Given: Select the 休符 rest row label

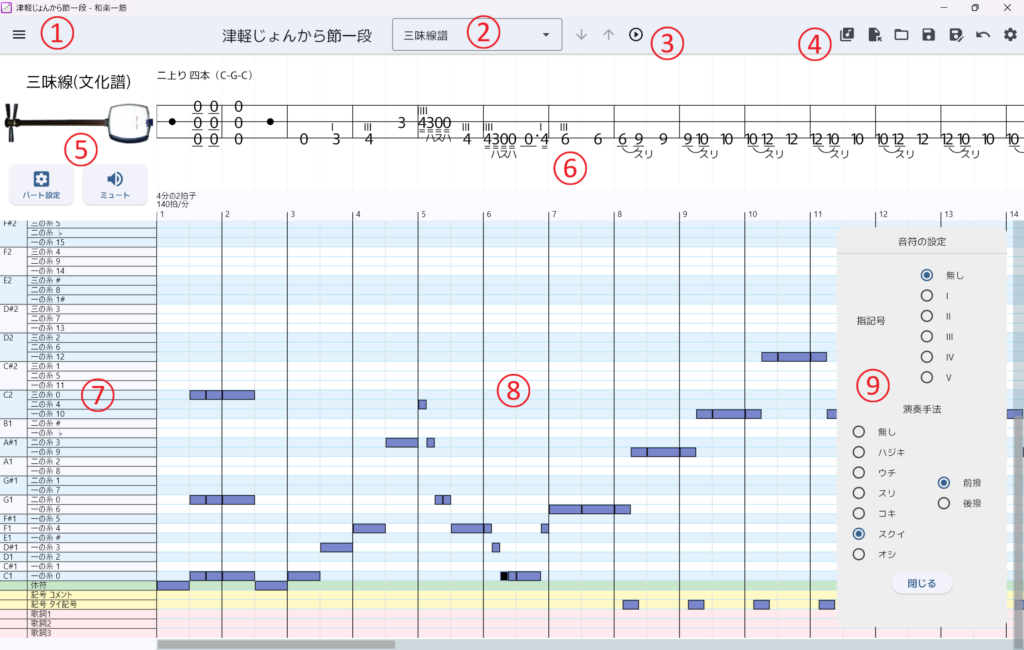Looking at the screenshot, I should pyautogui.click(x=78, y=585).
